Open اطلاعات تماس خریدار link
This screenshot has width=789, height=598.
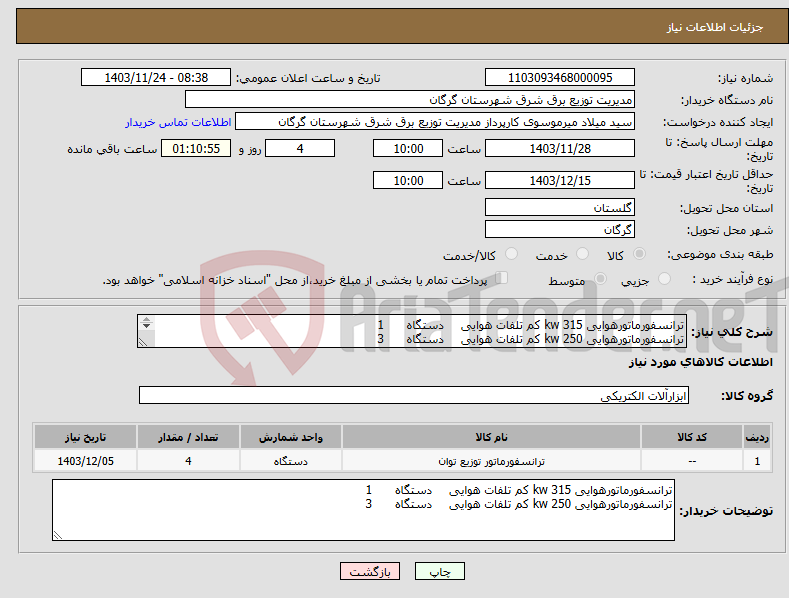(x=178, y=122)
